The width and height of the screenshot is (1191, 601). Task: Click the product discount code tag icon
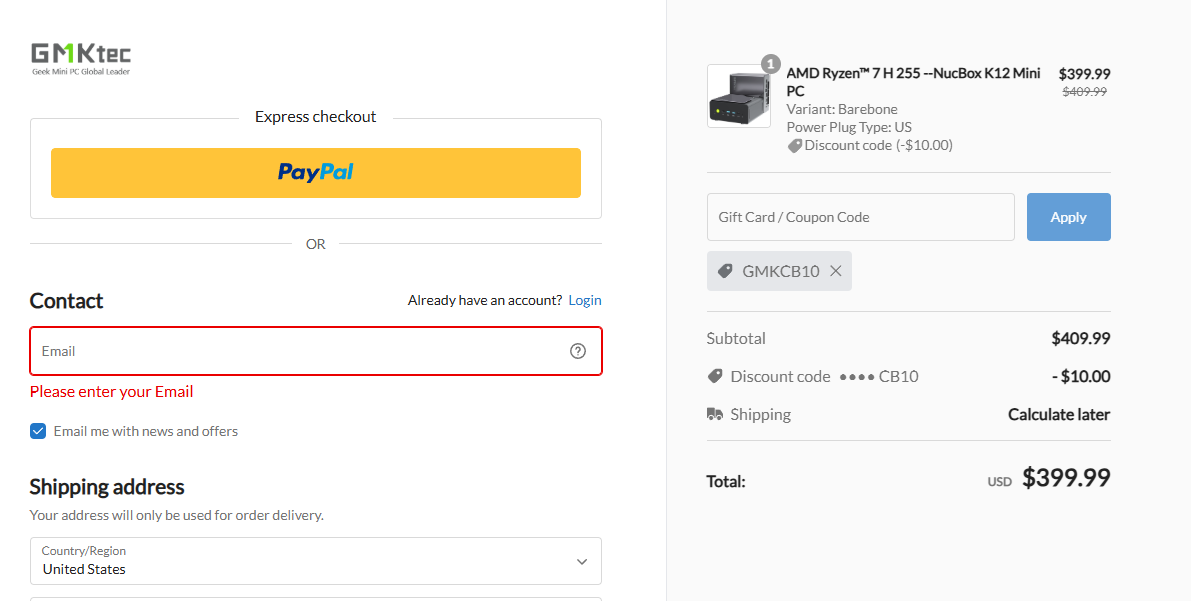click(795, 146)
